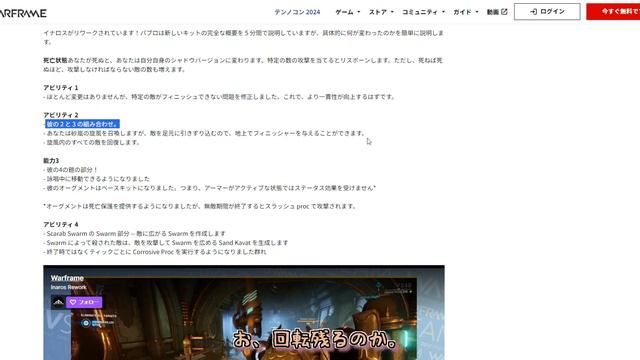Screen dimensions: 640x360
Task: Click the 詠唱中に移動できるようになりました line
Action: [x=96, y=179]
